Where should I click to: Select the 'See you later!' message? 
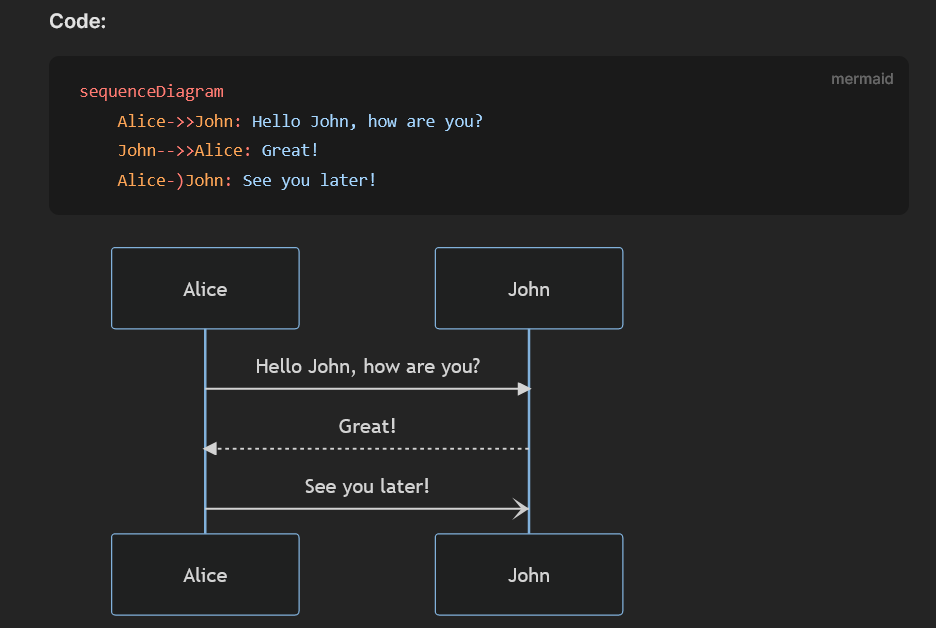(366, 487)
